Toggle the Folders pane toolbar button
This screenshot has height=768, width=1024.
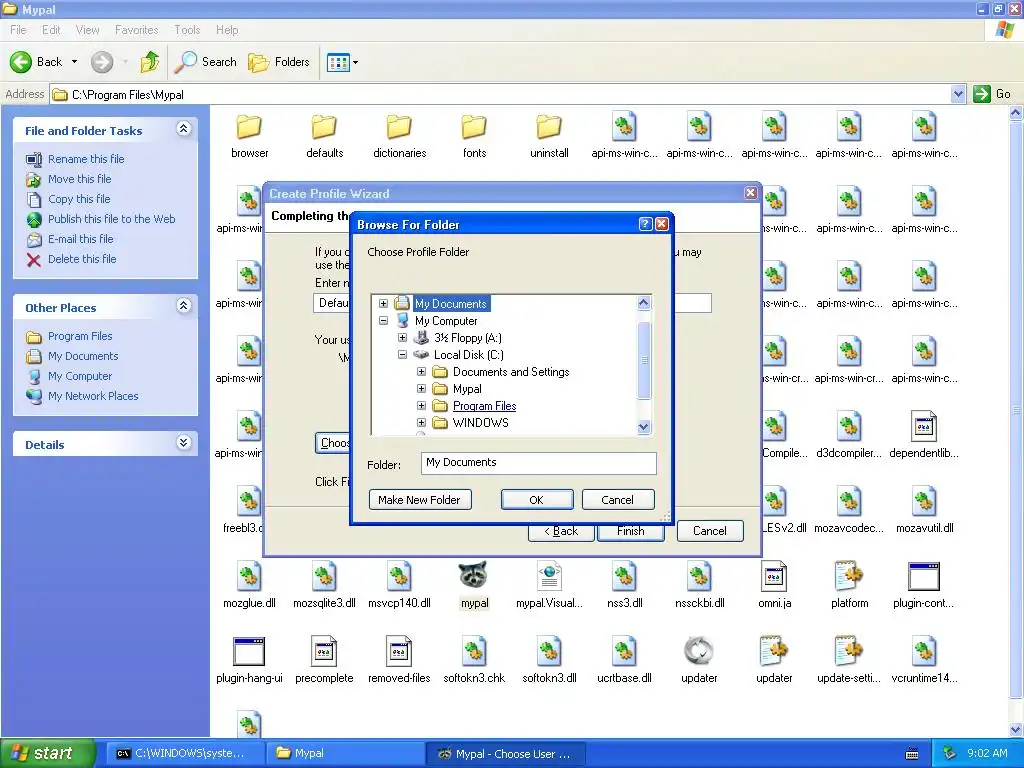tap(279, 62)
